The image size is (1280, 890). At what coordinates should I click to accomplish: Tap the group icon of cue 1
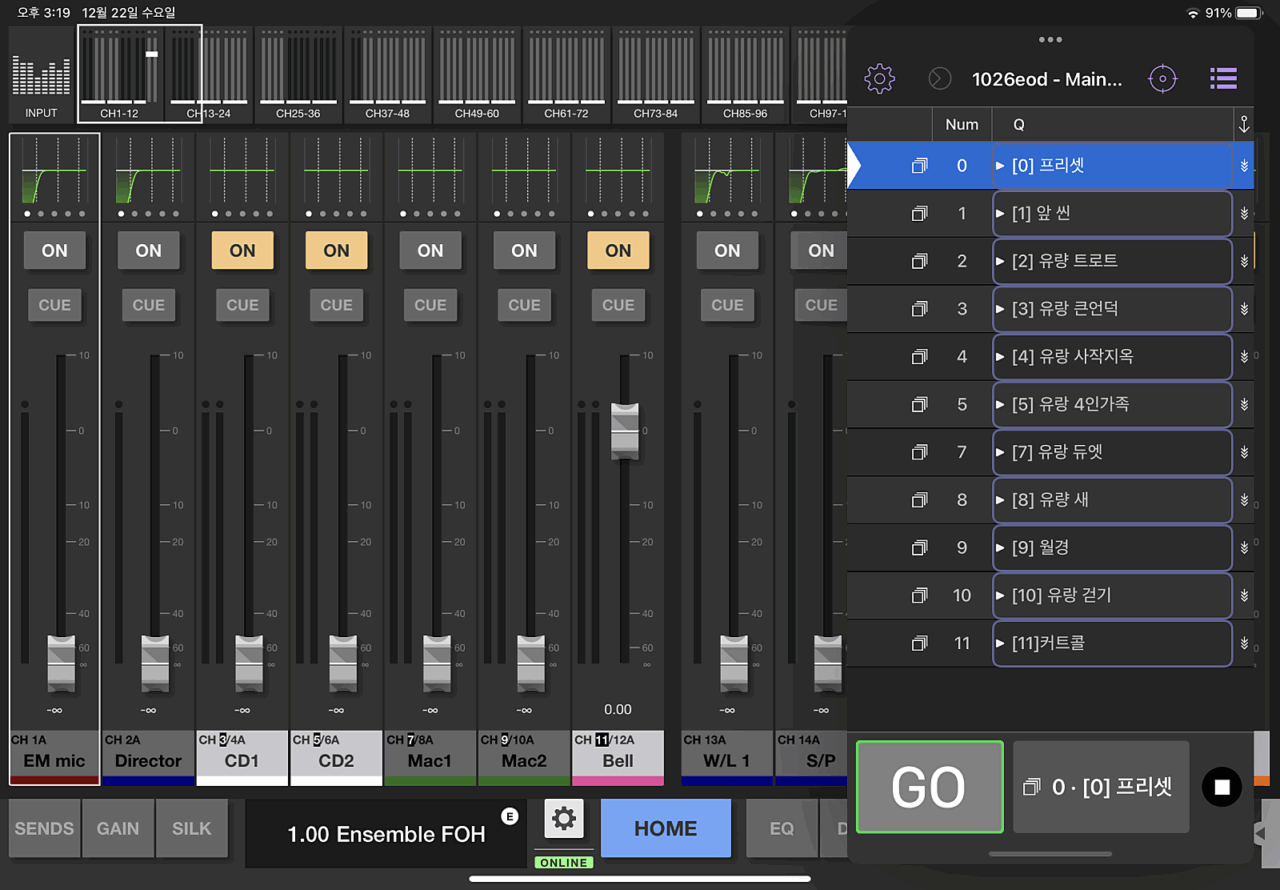pos(919,214)
